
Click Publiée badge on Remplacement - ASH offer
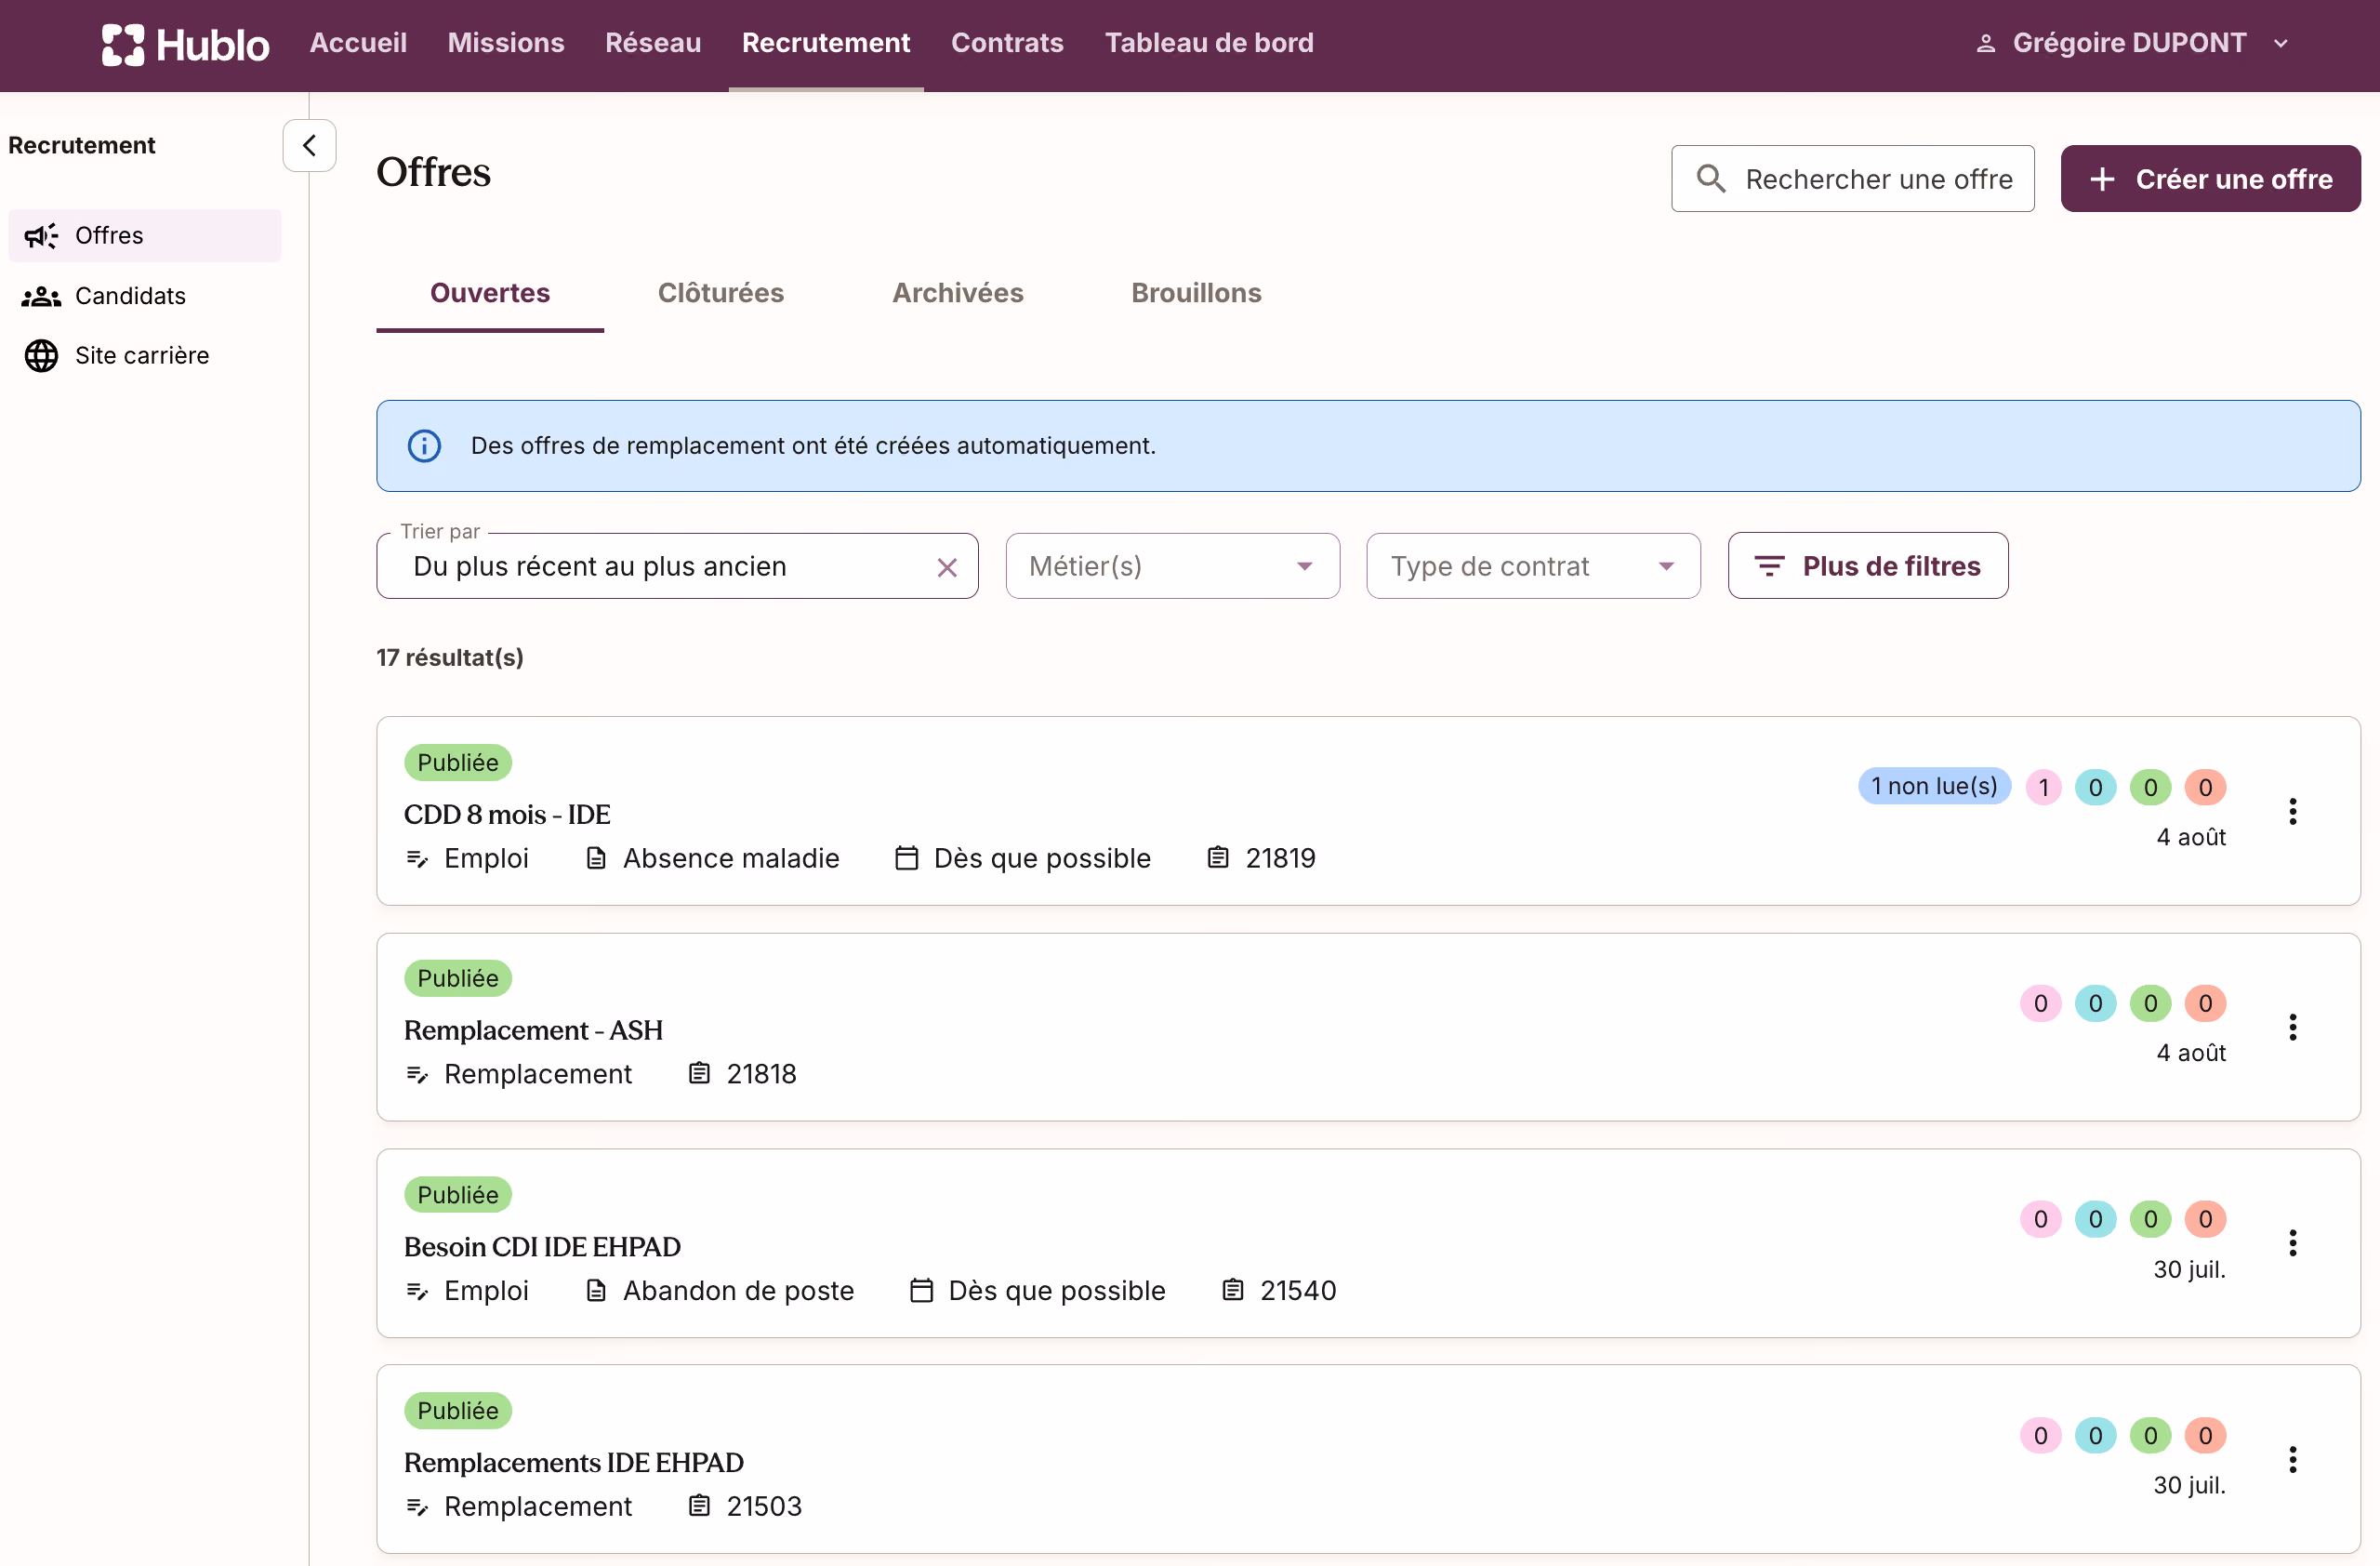[458, 978]
